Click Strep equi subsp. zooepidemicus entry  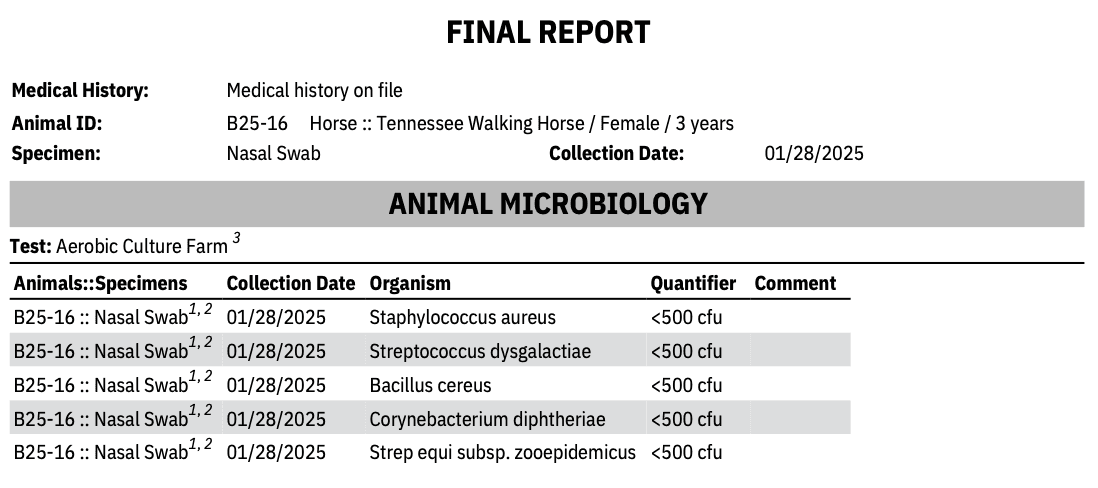tap(502, 453)
